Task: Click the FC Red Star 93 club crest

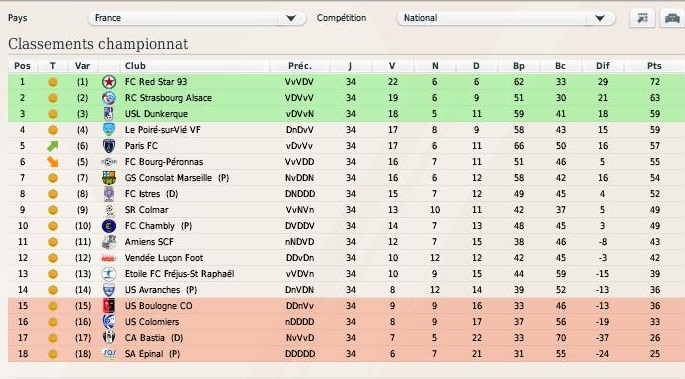Action: 109,82
